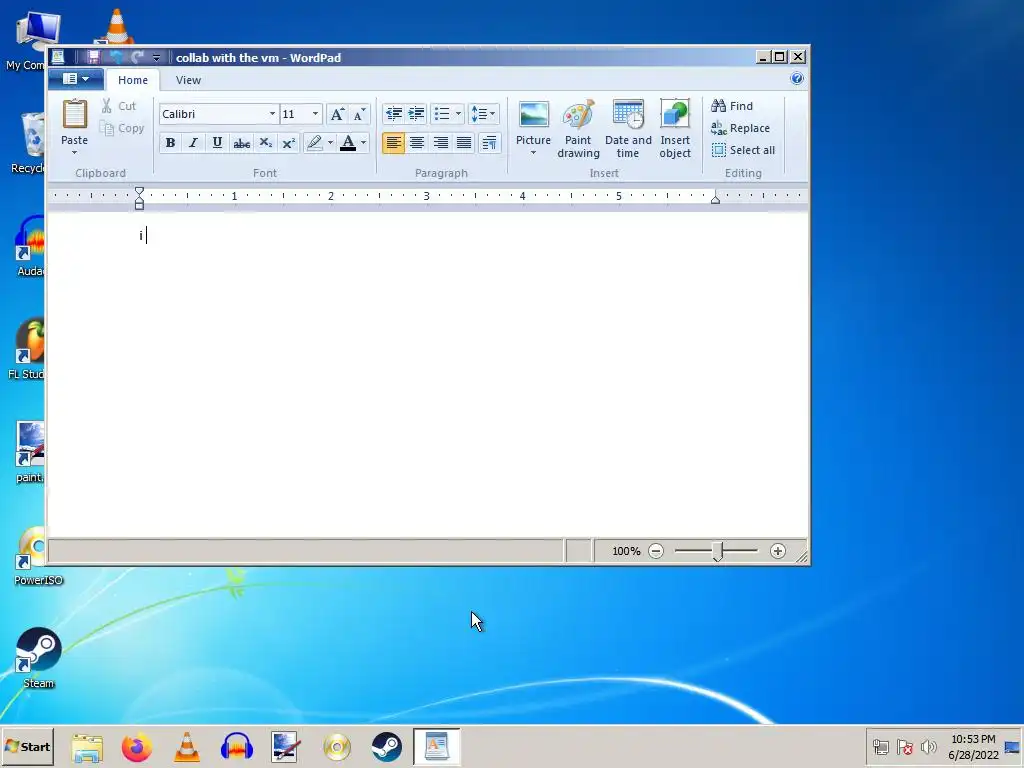Click the Paste clipboard icon

(74, 114)
